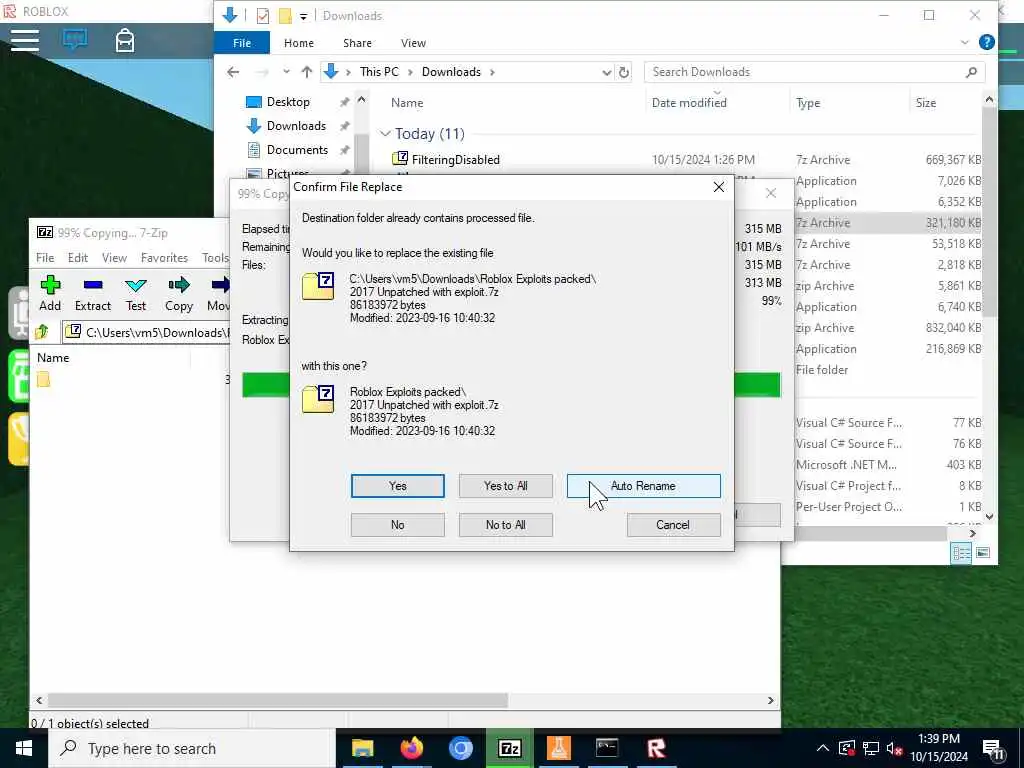Switch Explorer to large icons view
The width and height of the screenshot is (1024, 768).
click(983, 553)
